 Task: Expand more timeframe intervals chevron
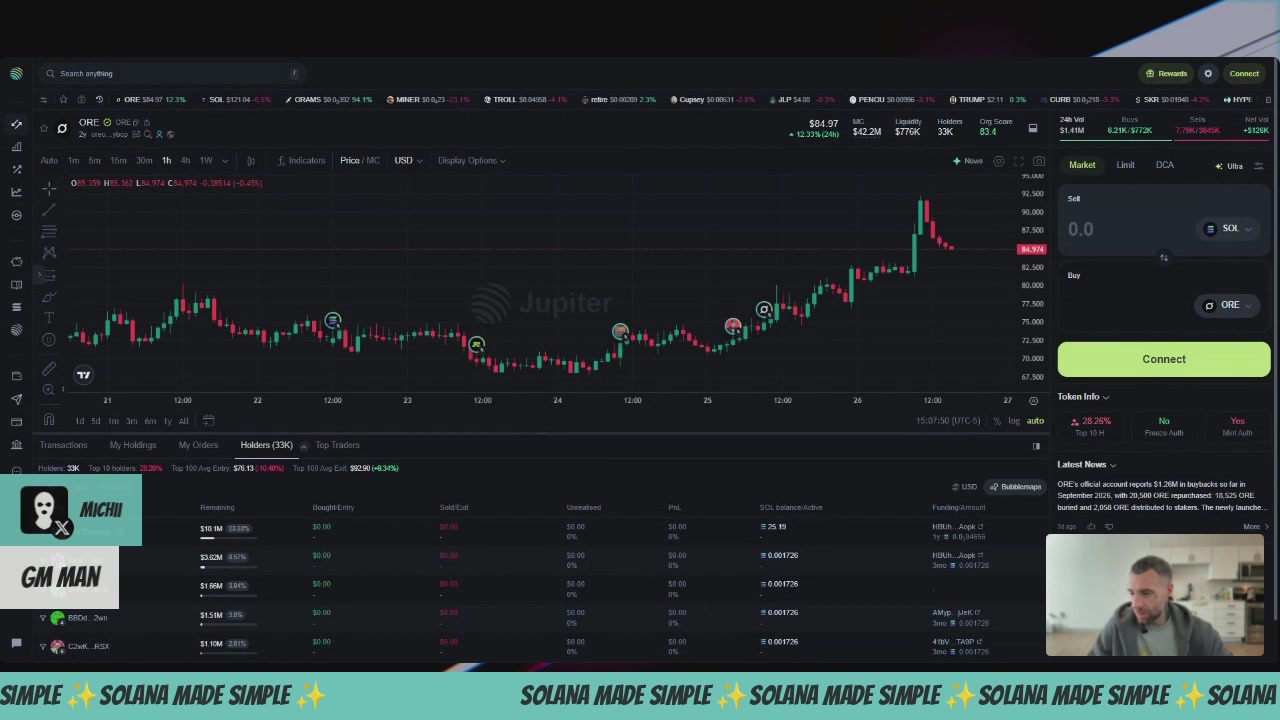tap(225, 160)
